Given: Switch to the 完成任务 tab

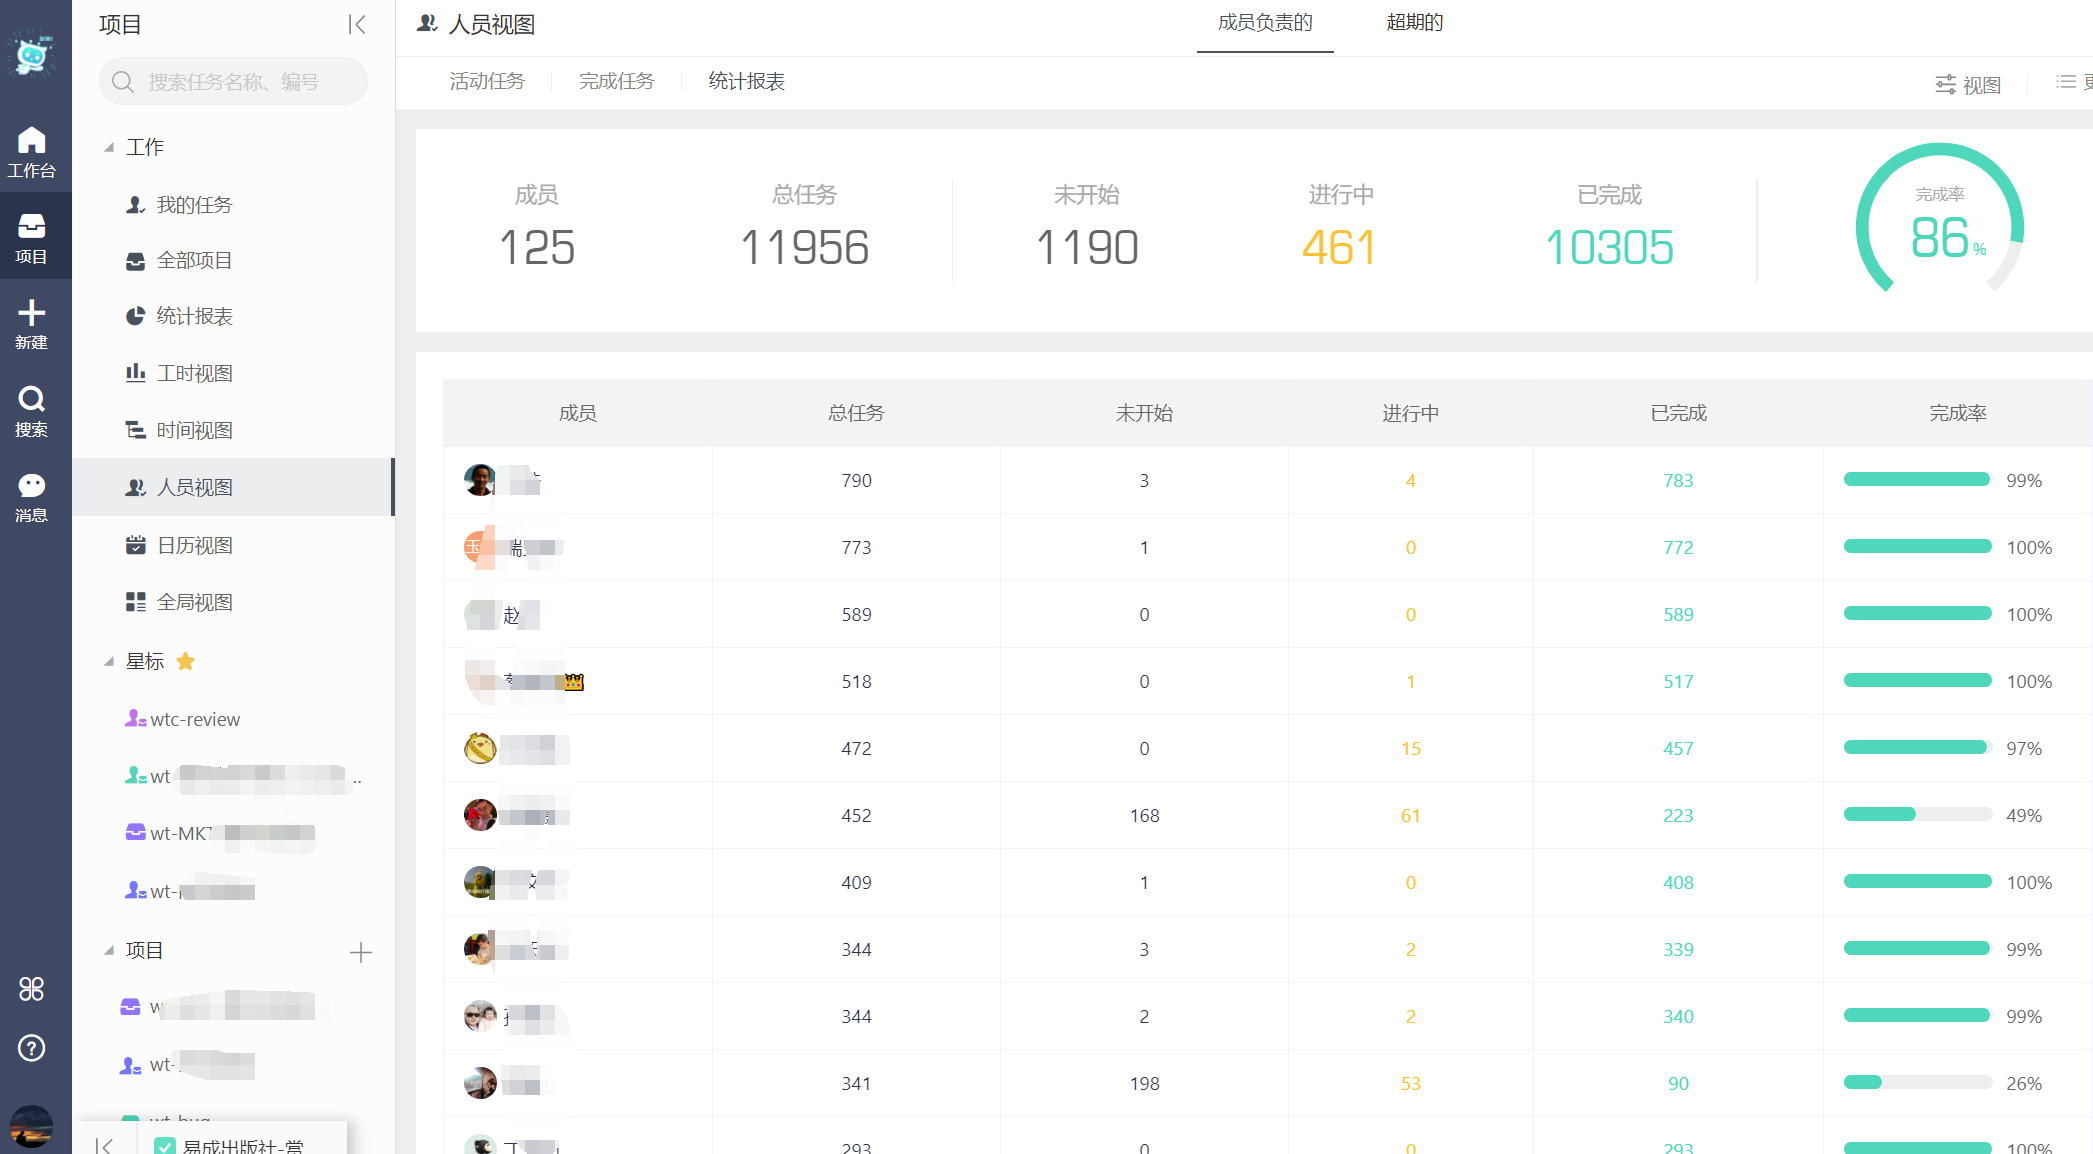Looking at the screenshot, I should [x=616, y=81].
